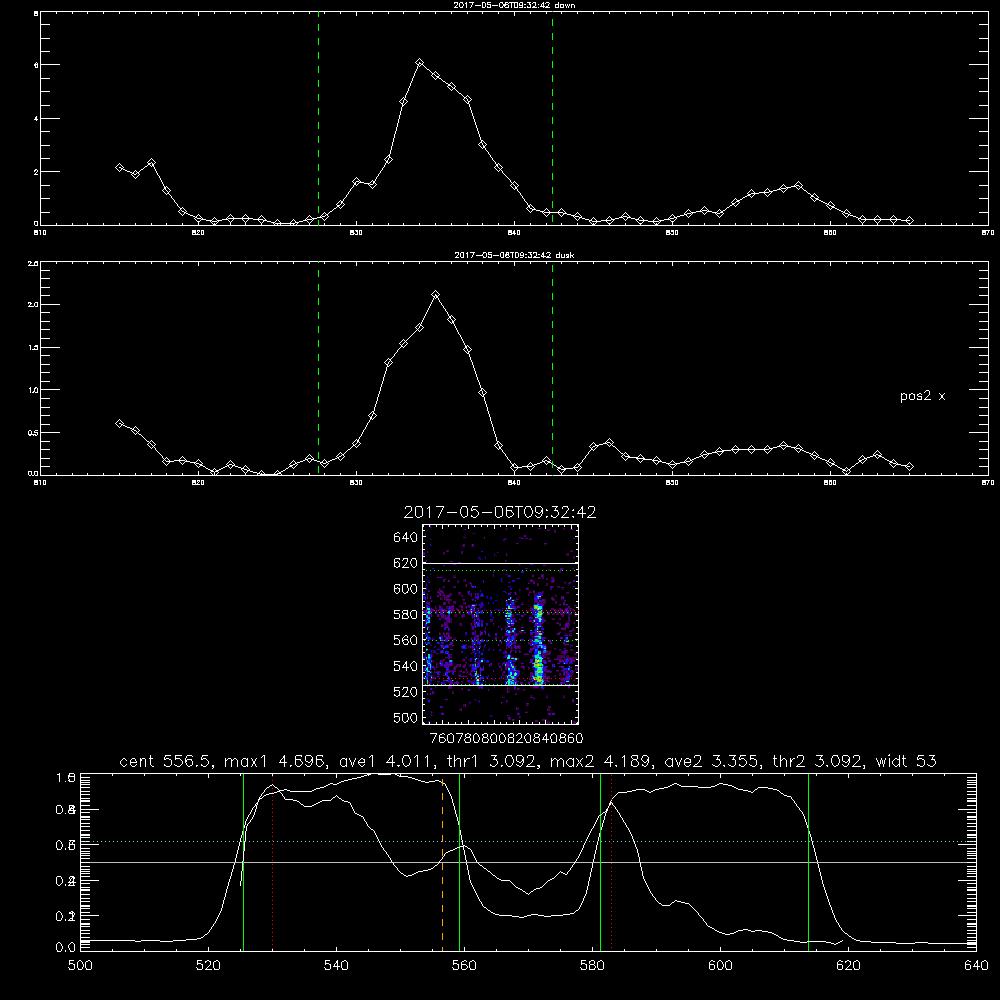The width and height of the screenshot is (1000, 1000).
Task: Open the colored heatmap image
Action: [501, 624]
